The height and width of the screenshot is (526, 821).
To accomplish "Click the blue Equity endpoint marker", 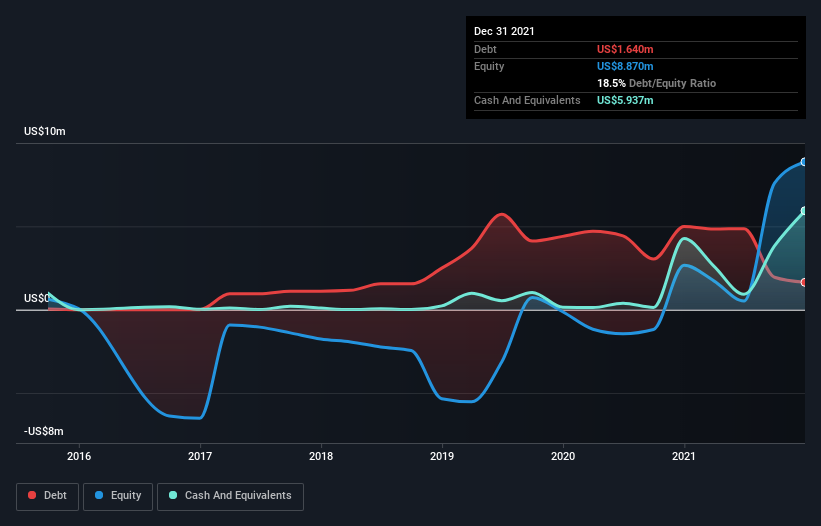I will coord(804,162).
